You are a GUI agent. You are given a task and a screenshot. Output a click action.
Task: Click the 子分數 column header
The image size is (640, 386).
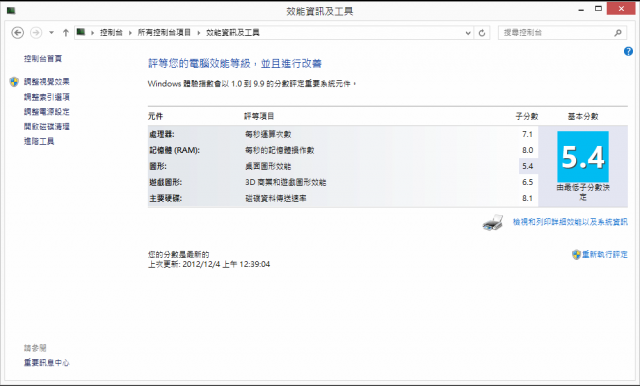(x=527, y=116)
